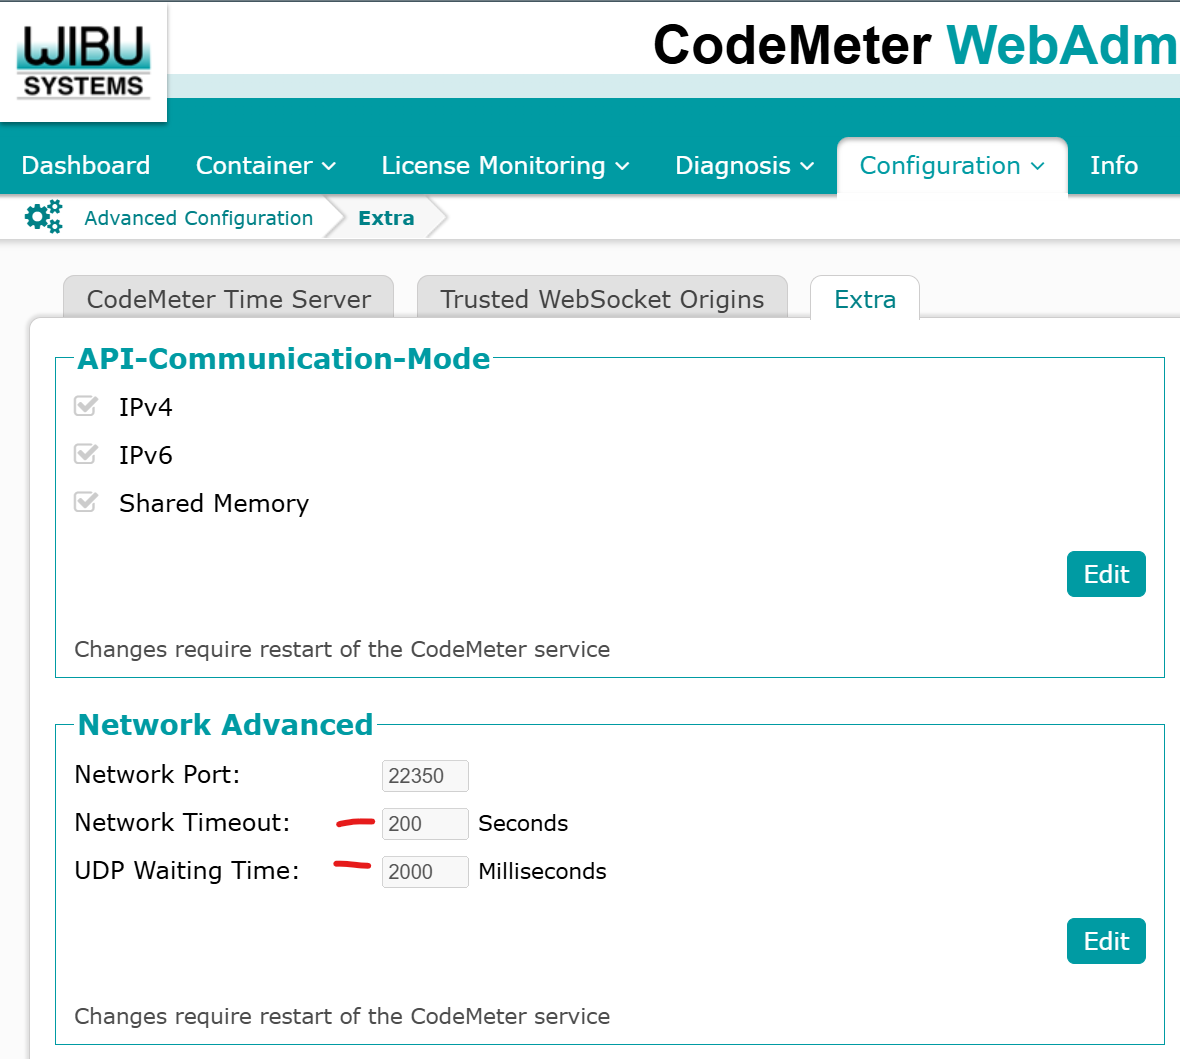Expand the Diagnosis menu dropdown
The image size is (1180, 1059).
point(744,166)
